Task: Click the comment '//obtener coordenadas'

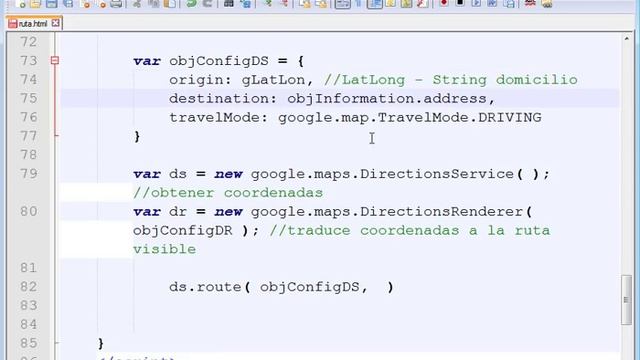Action: click(228, 193)
